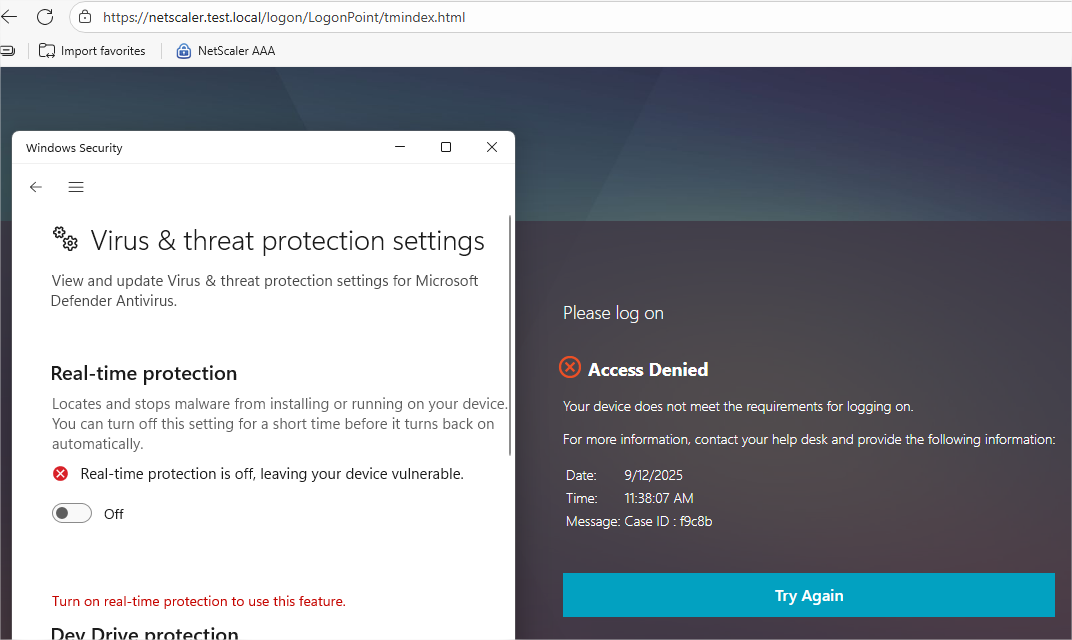Minimize the Windows Security window
This screenshot has width=1072, height=640.
click(x=400, y=147)
